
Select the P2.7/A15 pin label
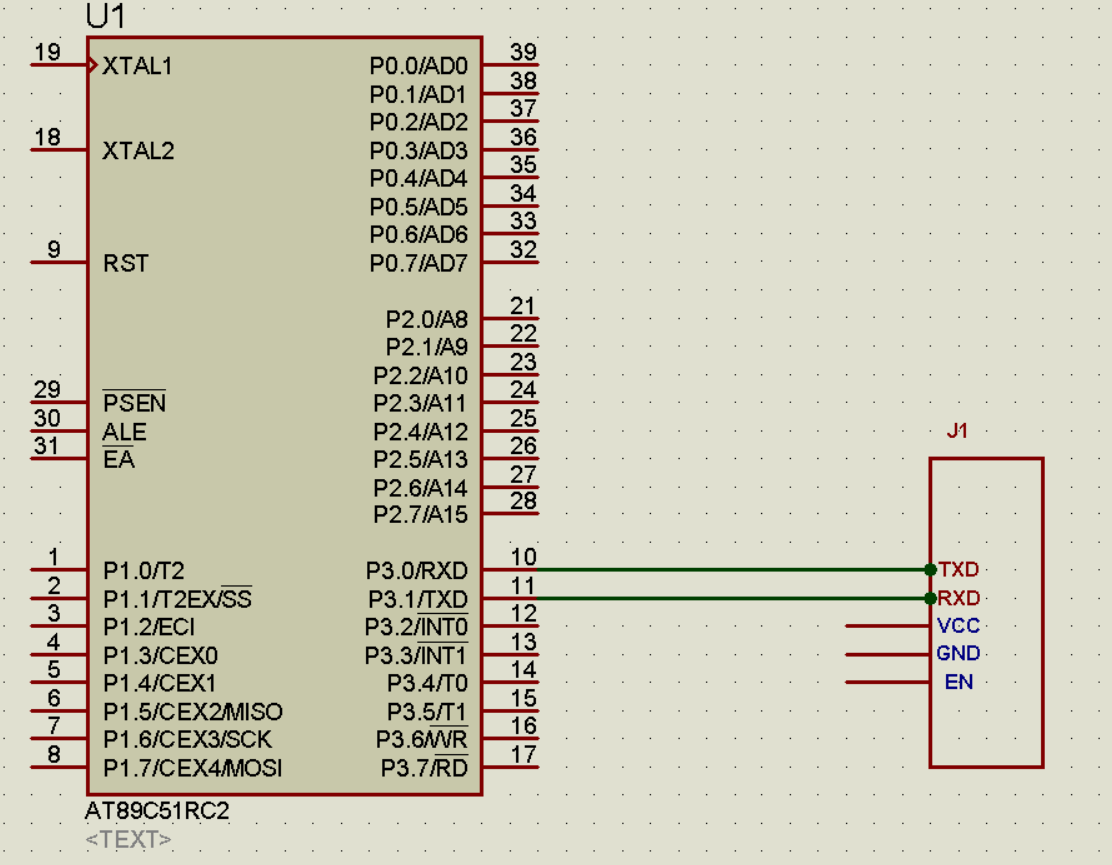[421, 514]
